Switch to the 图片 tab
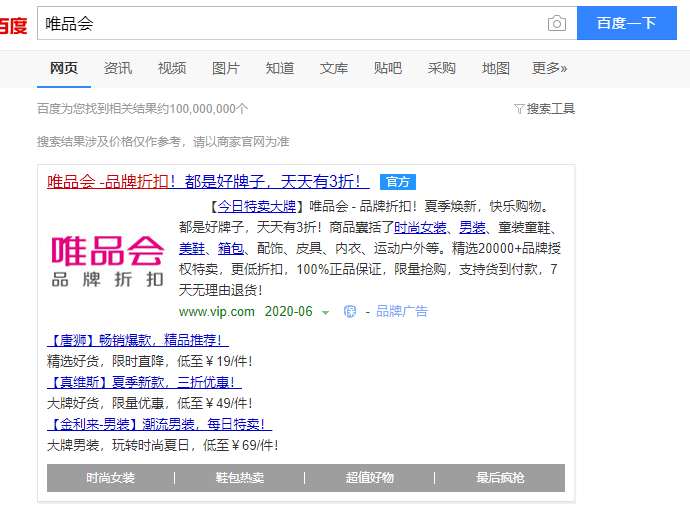The height and width of the screenshot is (508, 690). (x=226, y=69)
